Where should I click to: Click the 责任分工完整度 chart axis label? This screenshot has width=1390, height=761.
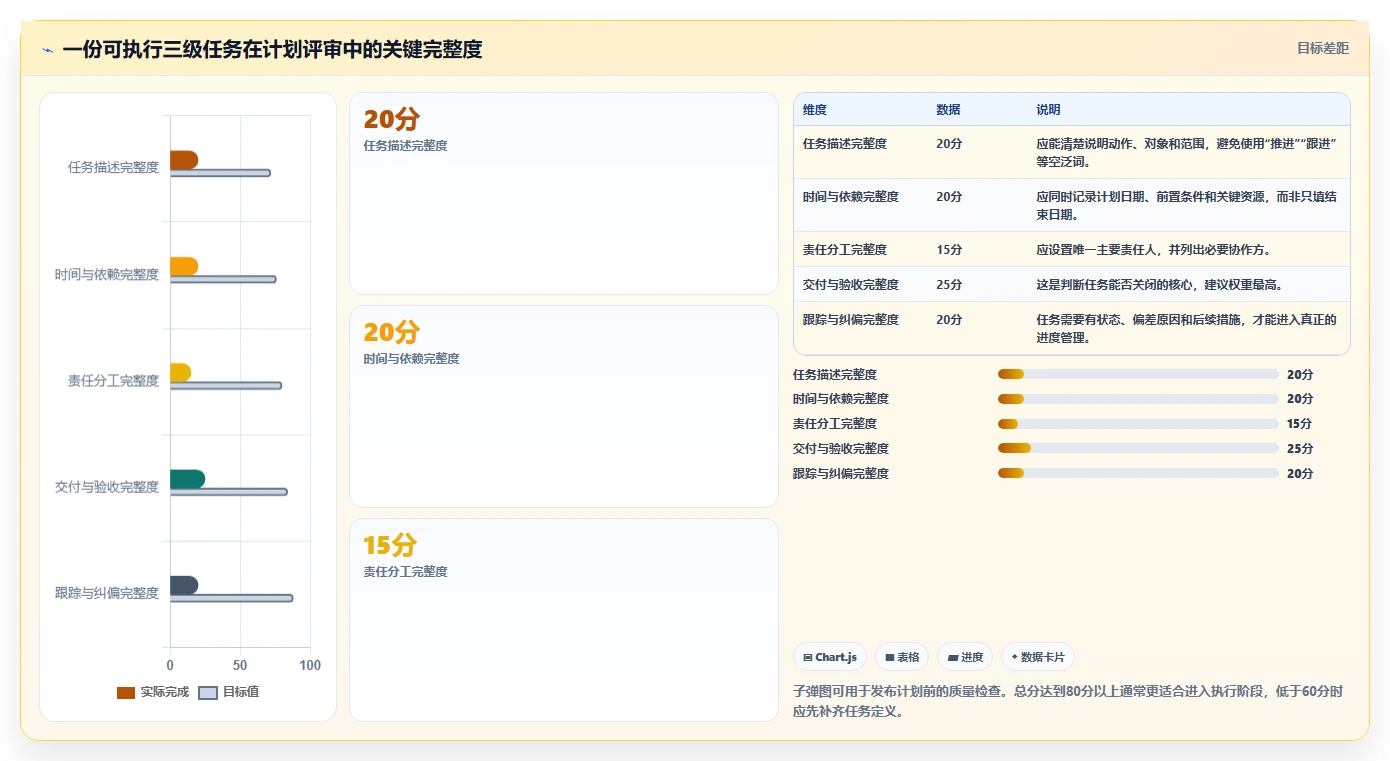point(113,380)
